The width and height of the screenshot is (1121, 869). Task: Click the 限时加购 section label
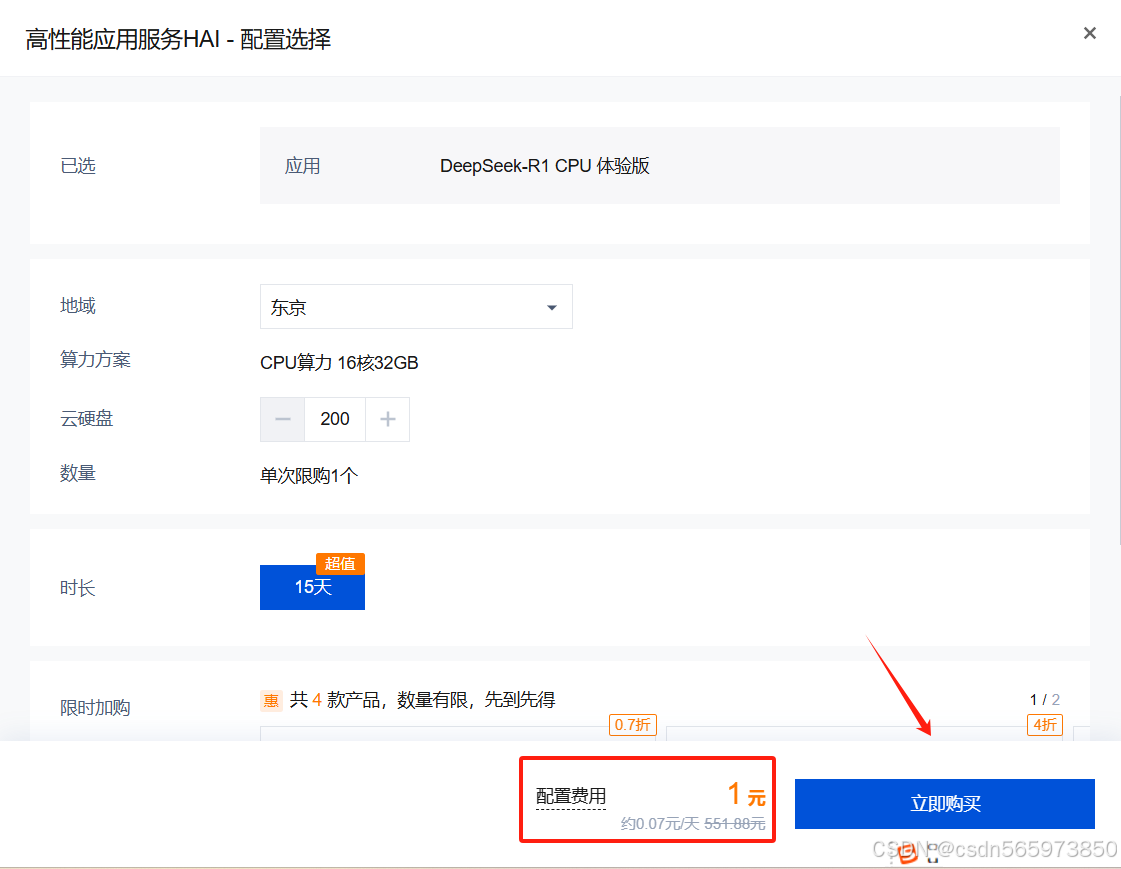pyautogui.click(x=95, y=707)
